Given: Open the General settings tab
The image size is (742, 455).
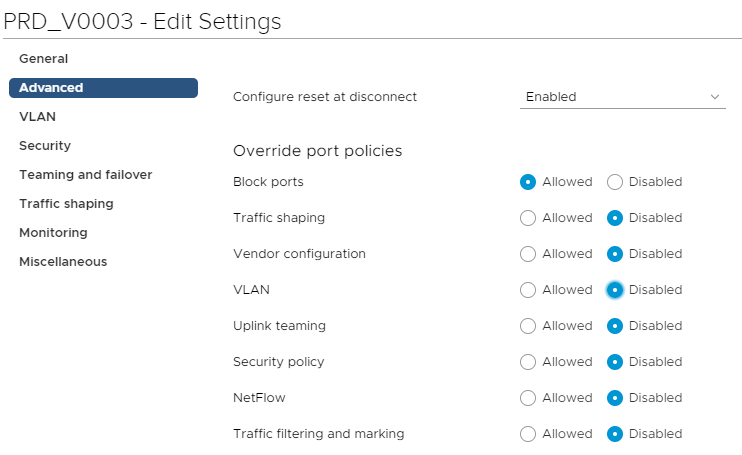Looking at the screenshot, I should 43,59.
